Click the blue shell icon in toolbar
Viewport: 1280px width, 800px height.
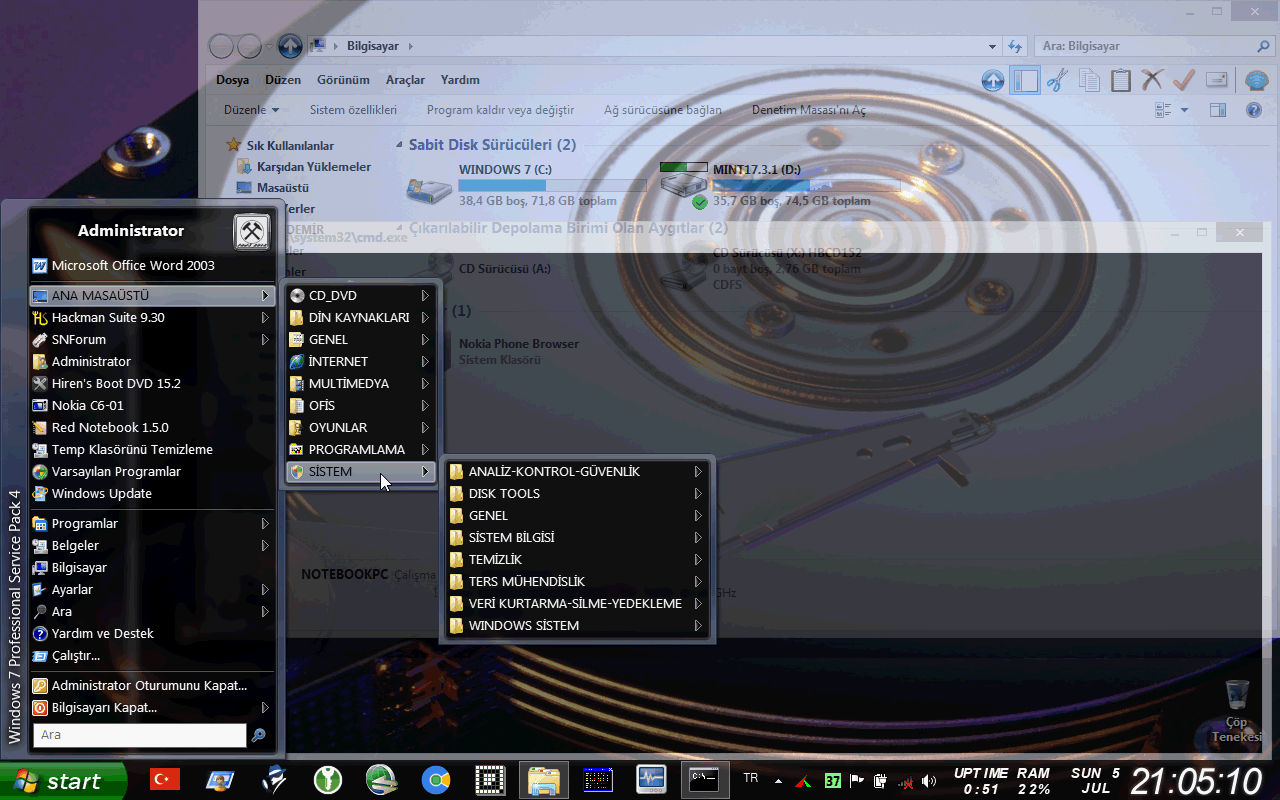[x=1256, y=81]
